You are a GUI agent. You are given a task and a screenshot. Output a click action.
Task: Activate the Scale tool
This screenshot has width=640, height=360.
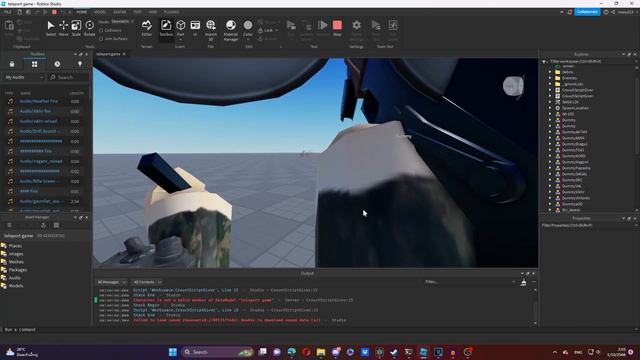click(x=76, y=28)
